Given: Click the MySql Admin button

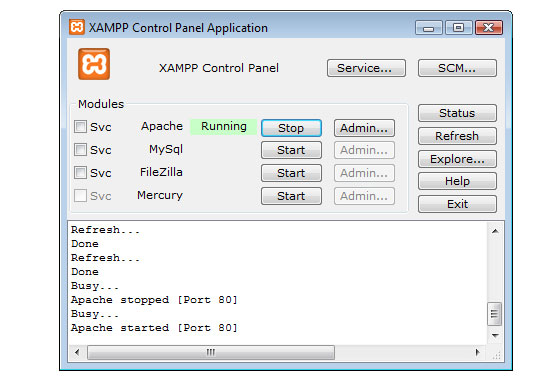Looking at the screenshot, I should (364, 150).
